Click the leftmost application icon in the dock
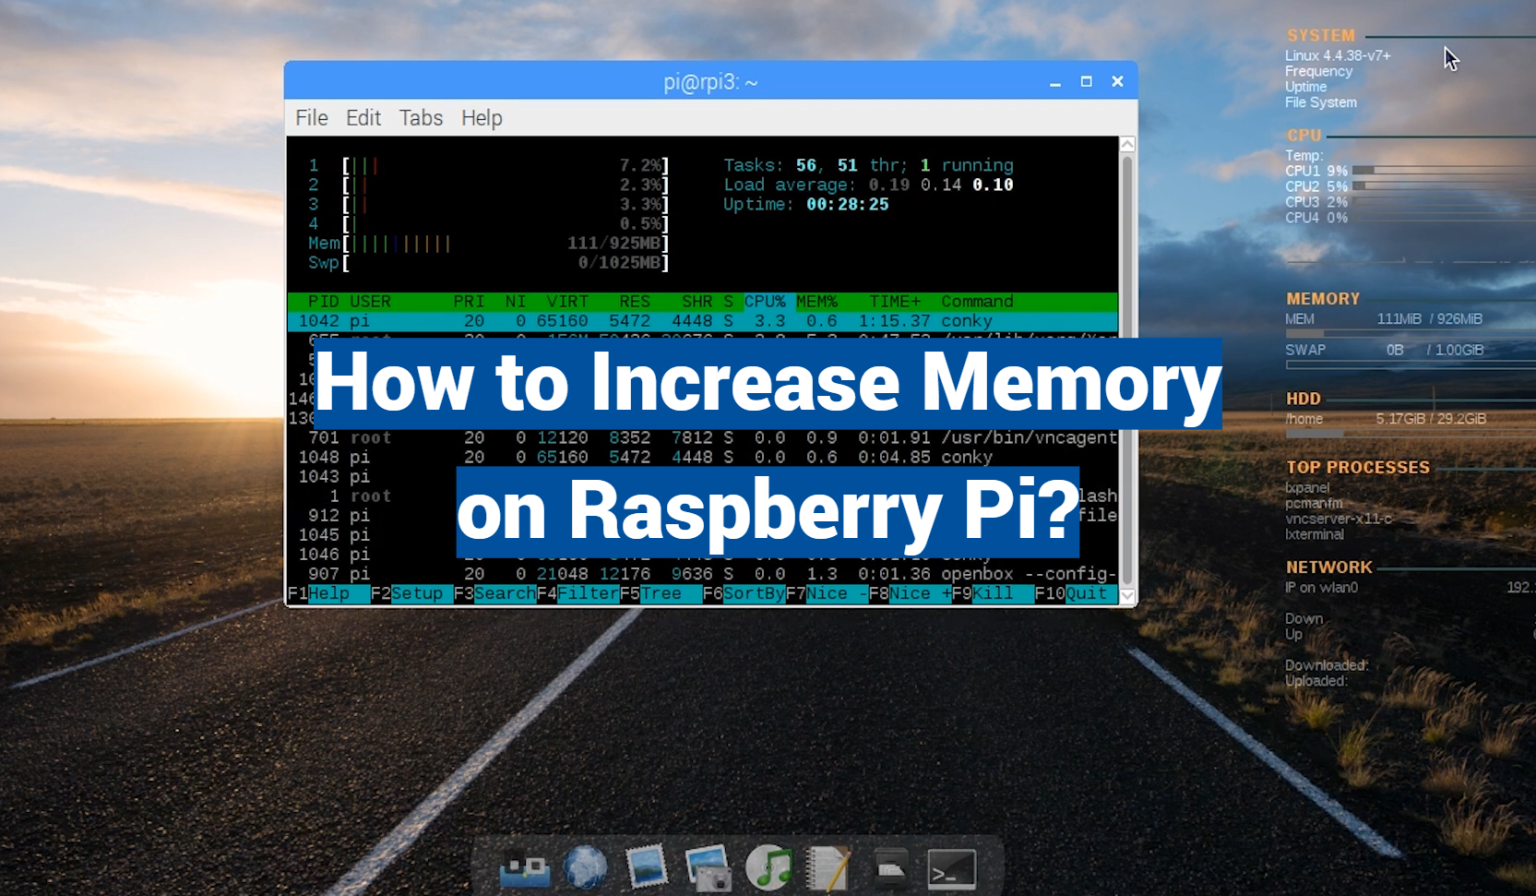Image resolution: width=1536 pixels, height=896 pixels. point(525,868)
